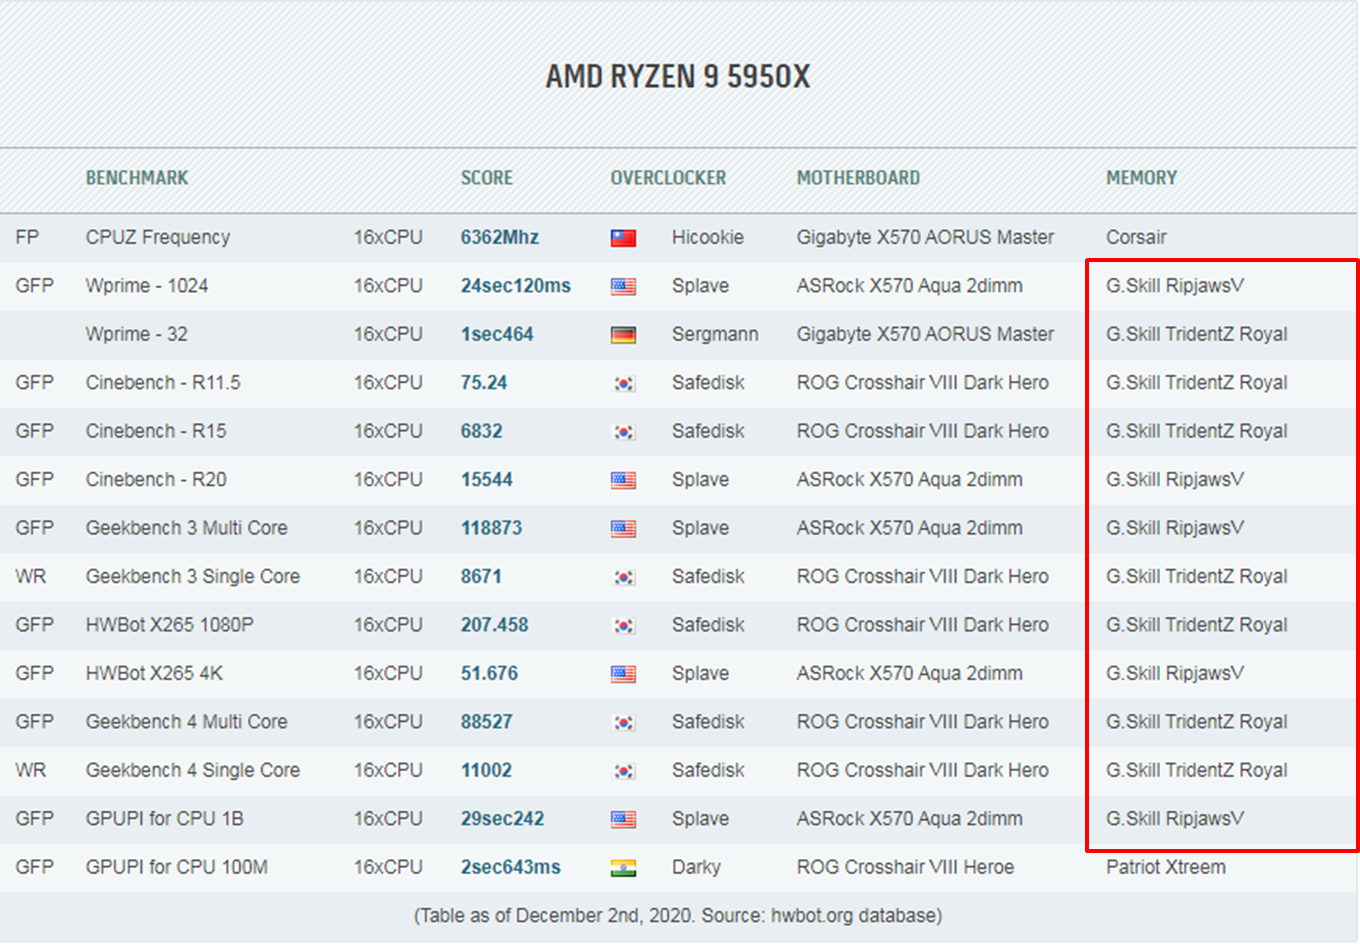Click the 207.458 HWBot X265 1080P score
Screen dimensions: 1360x944
(x=494, y=625)
